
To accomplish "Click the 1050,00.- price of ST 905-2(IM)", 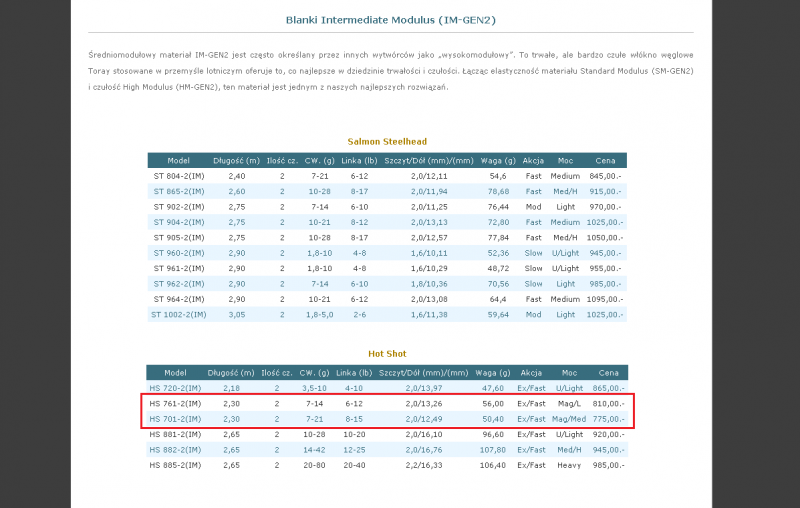I will click(x=605, y=238).
